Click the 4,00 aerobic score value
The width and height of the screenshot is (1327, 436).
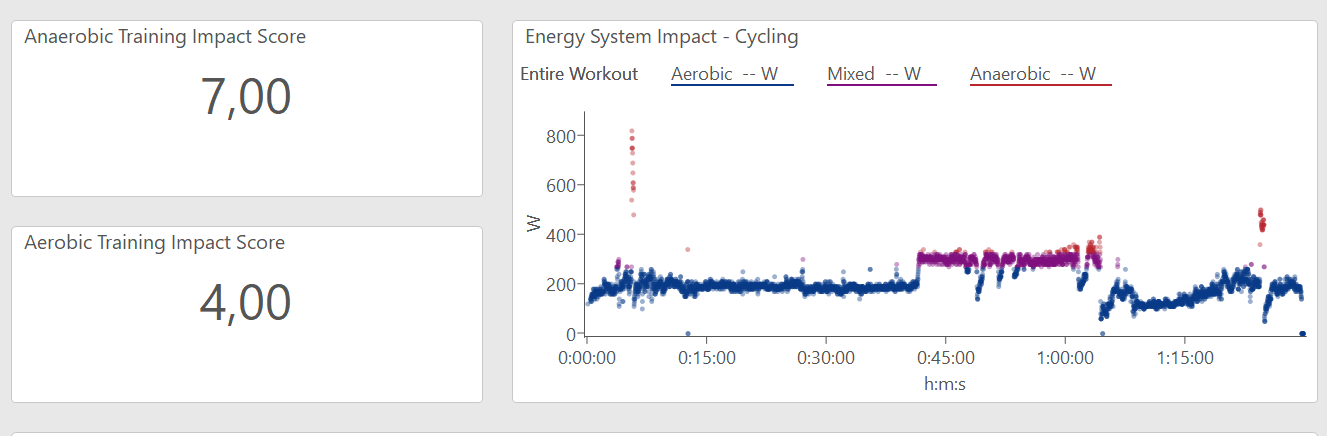pos(246,303)
